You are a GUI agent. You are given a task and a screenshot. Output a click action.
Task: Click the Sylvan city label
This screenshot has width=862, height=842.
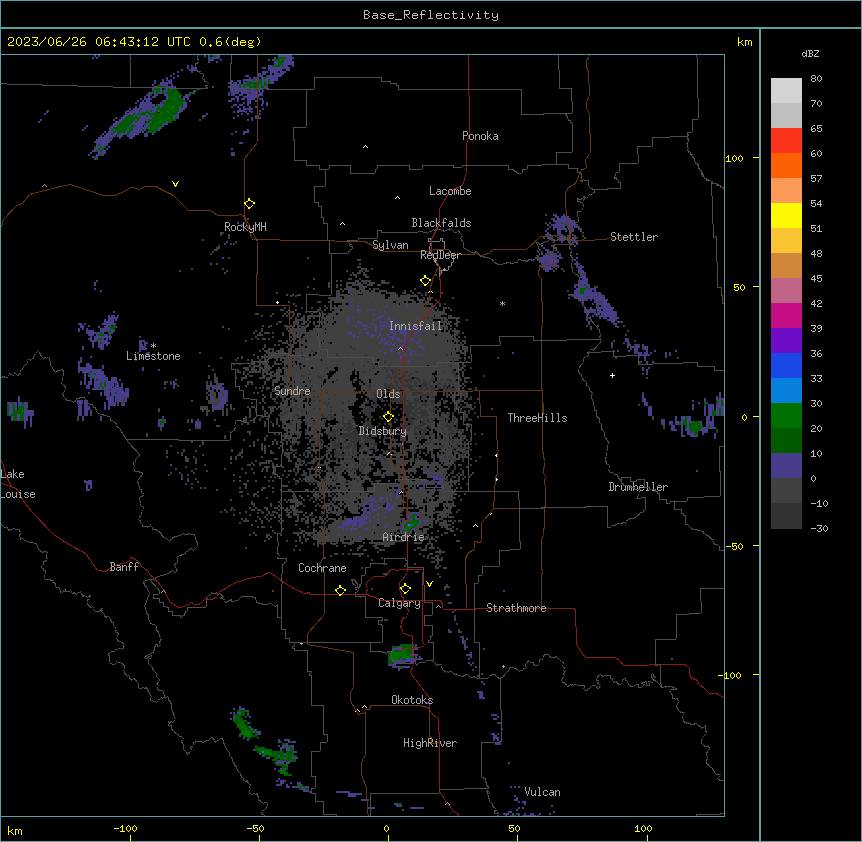pos(390,245)
